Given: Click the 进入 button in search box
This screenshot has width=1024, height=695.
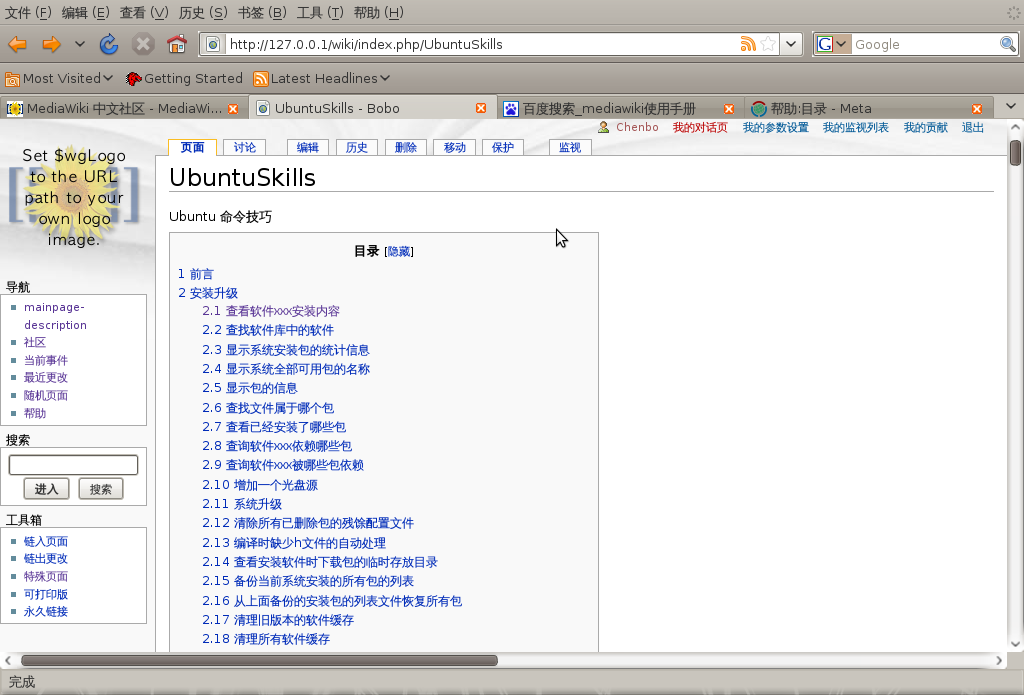Looking at the screenshot, I should click(46, 489).
